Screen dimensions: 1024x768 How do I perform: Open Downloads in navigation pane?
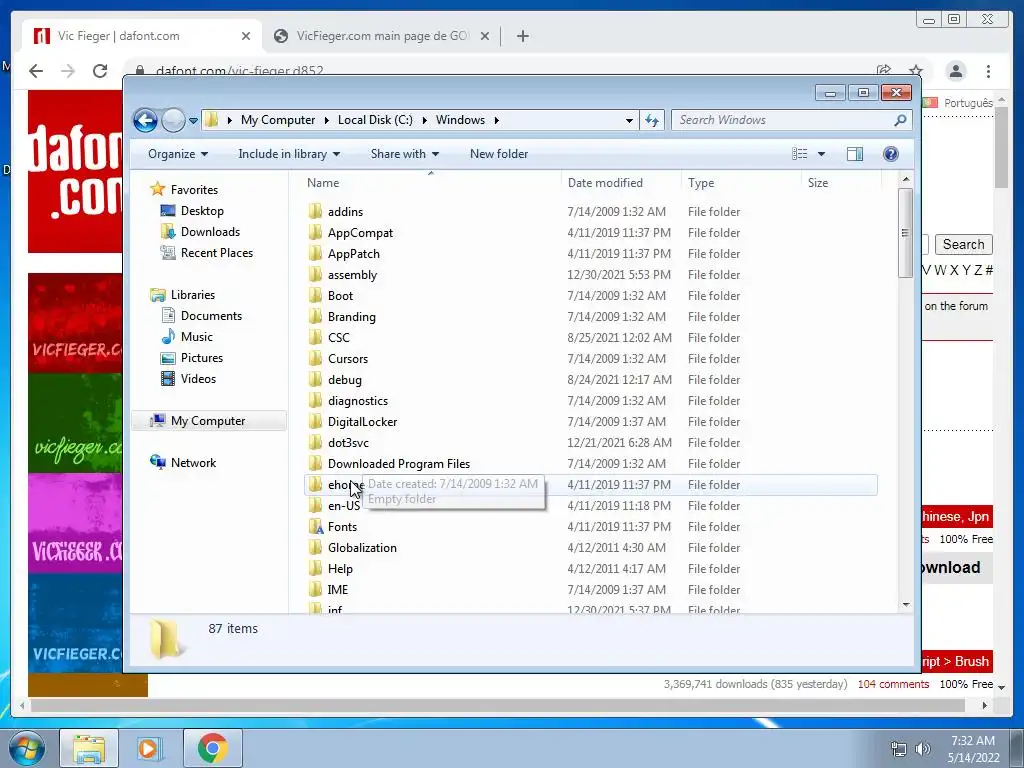tap(210, 232)
